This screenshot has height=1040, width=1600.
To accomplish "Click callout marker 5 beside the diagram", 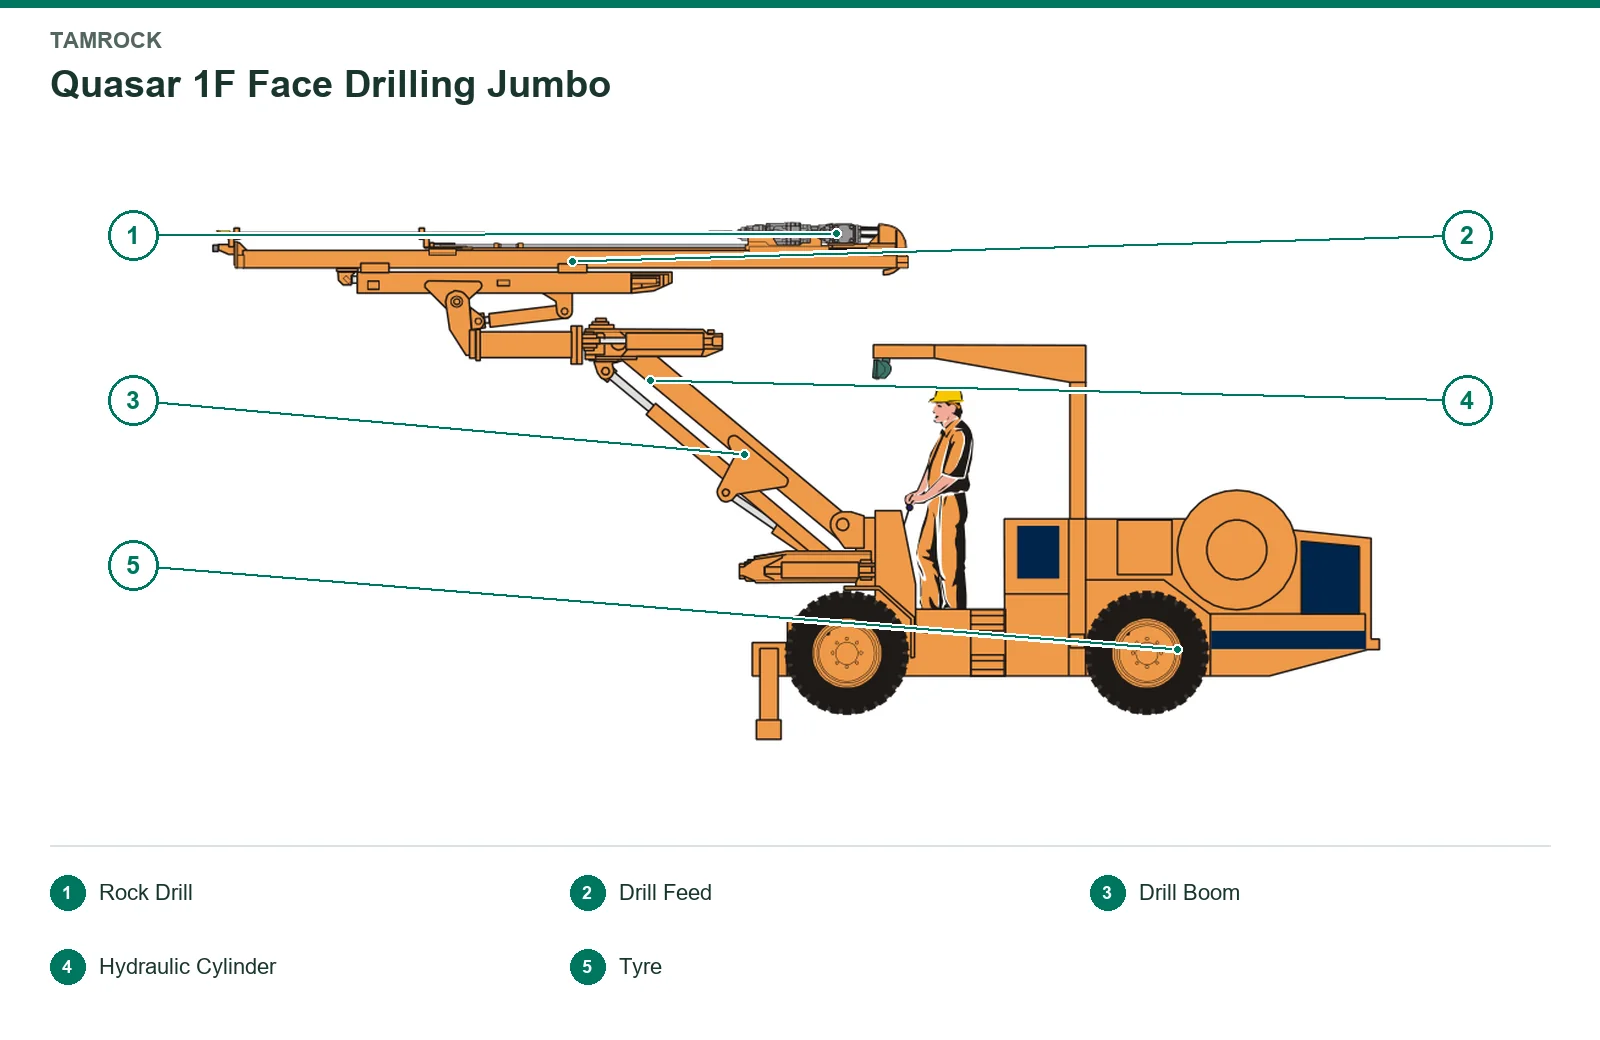I will click(133, 566).
